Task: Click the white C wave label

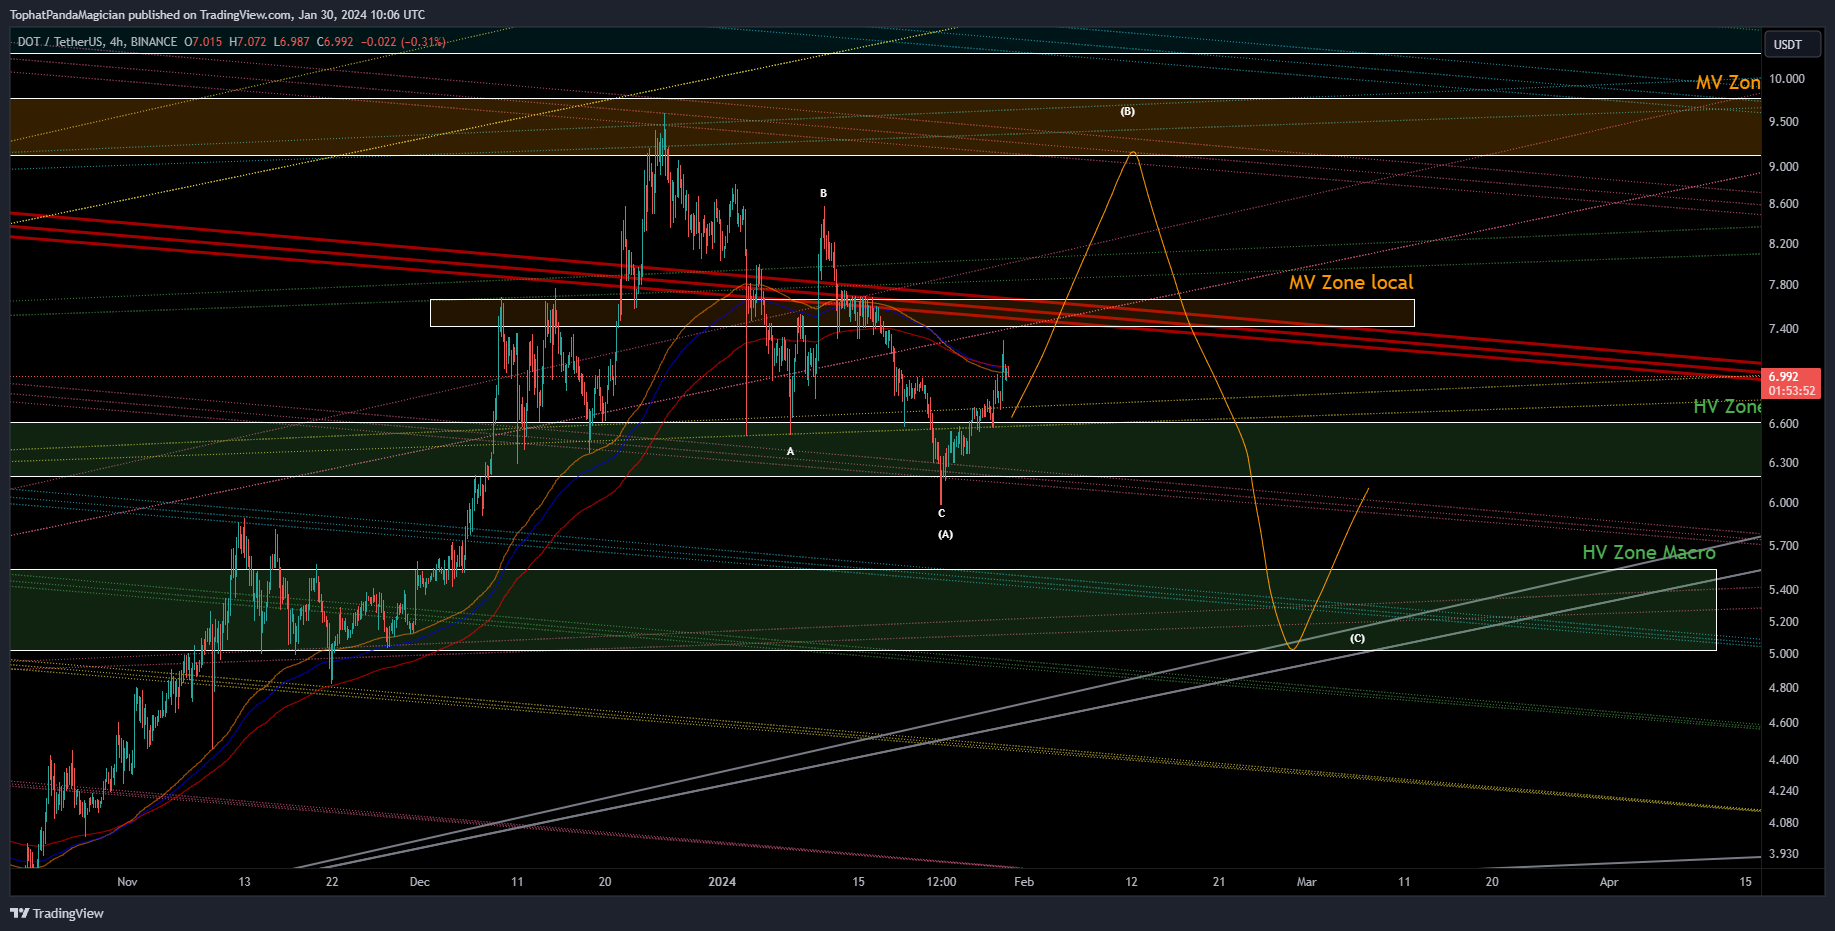Action: pyautogui.click(x=941, y=513)
